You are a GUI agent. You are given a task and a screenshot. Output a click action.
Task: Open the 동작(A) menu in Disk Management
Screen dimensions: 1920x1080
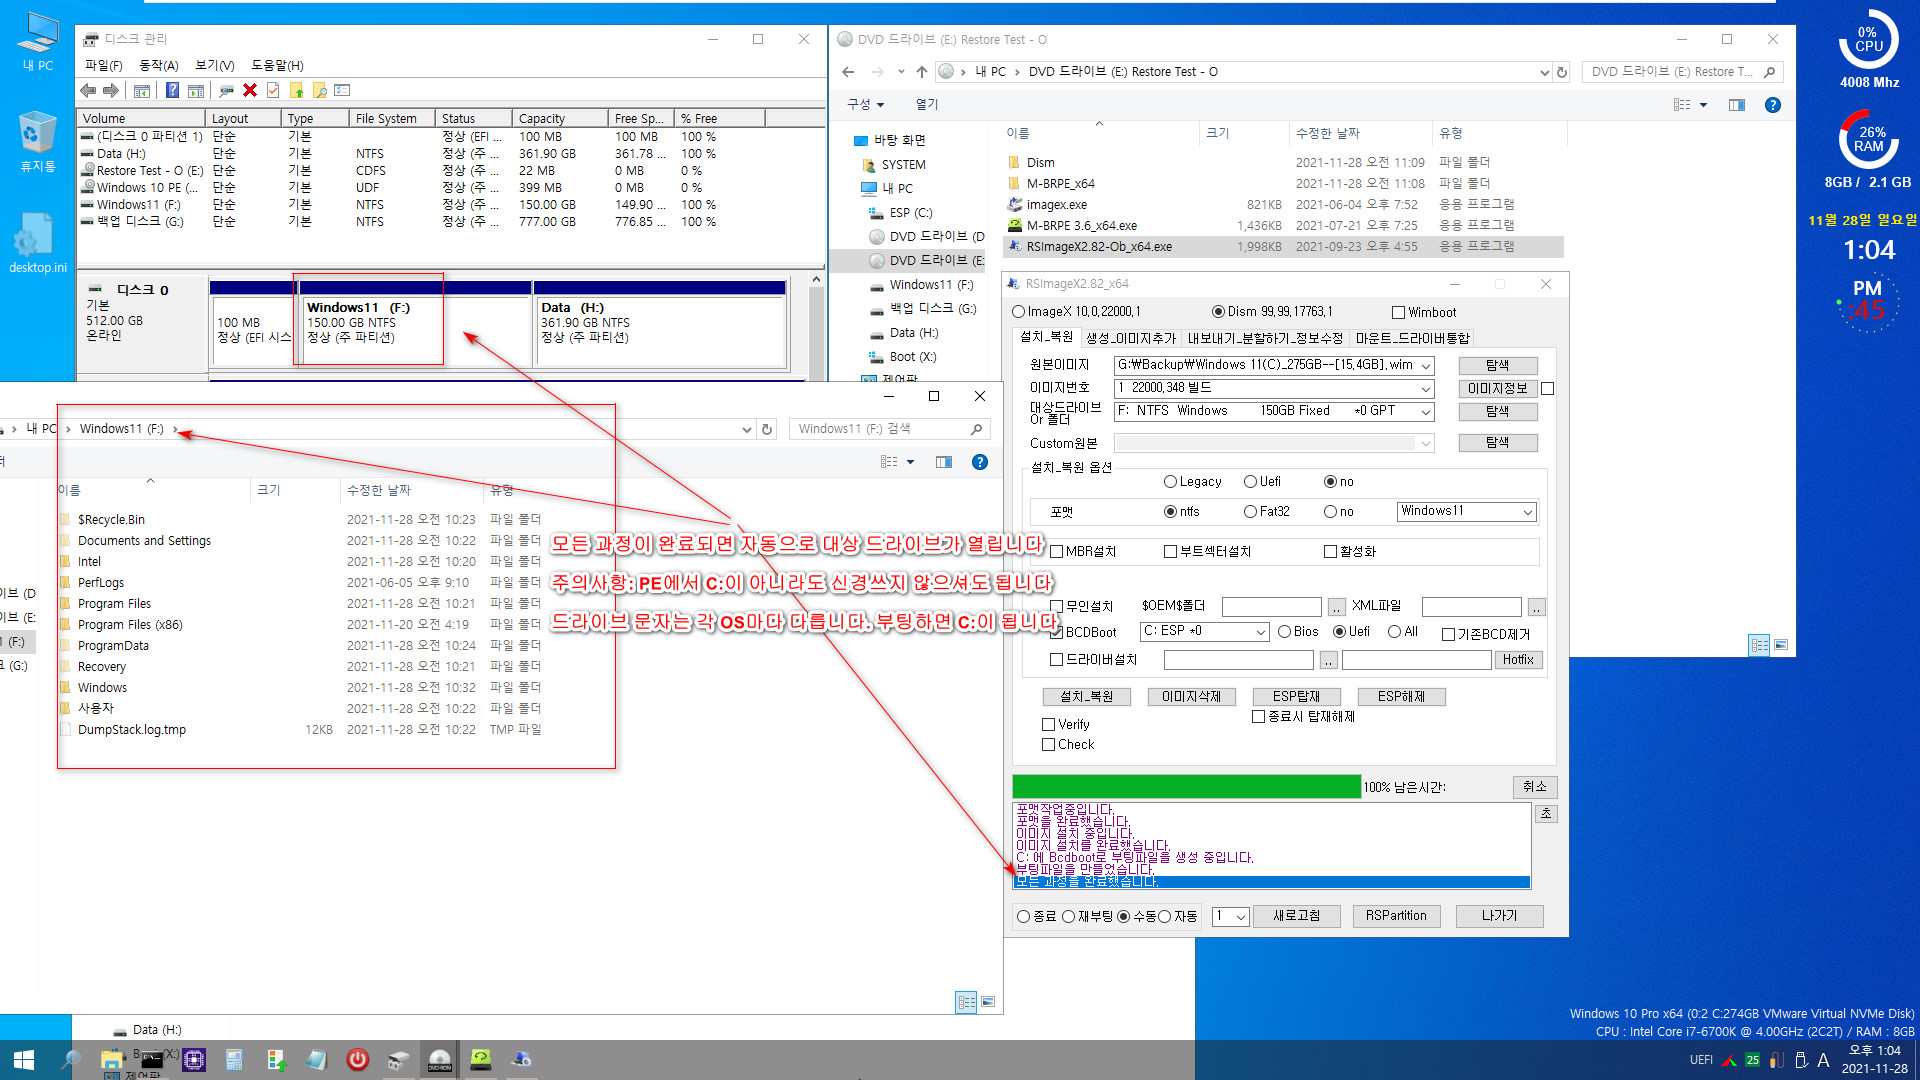pos(158,65)
